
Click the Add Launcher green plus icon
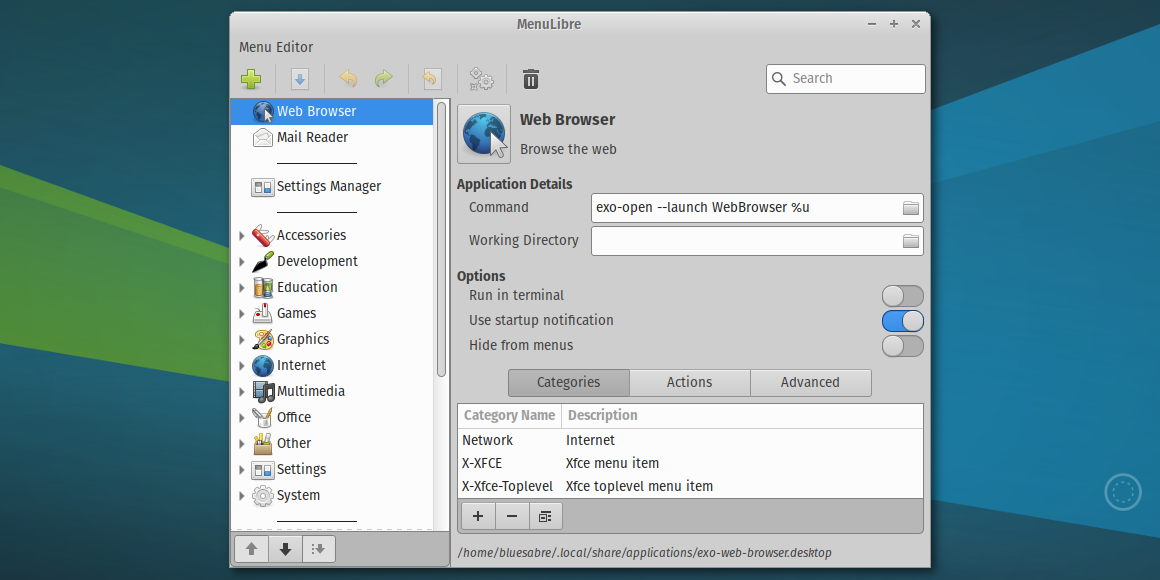(251, 78)
